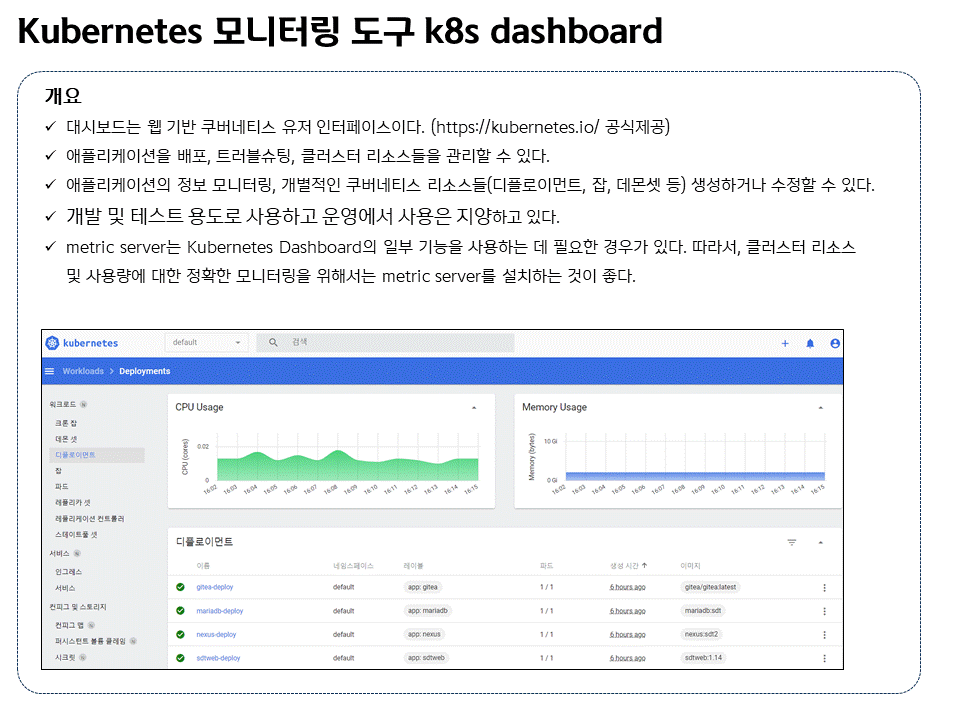Image resolution: width=960 pixels, height=720 pixels.
Task: Click the sort arrow beside 생성 시간
Action: 645,565
